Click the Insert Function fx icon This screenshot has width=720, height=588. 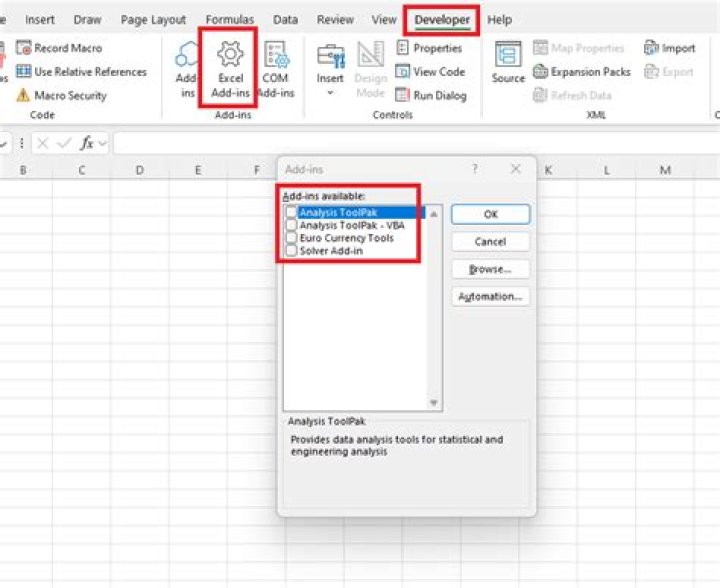click(x=87, y=143)
